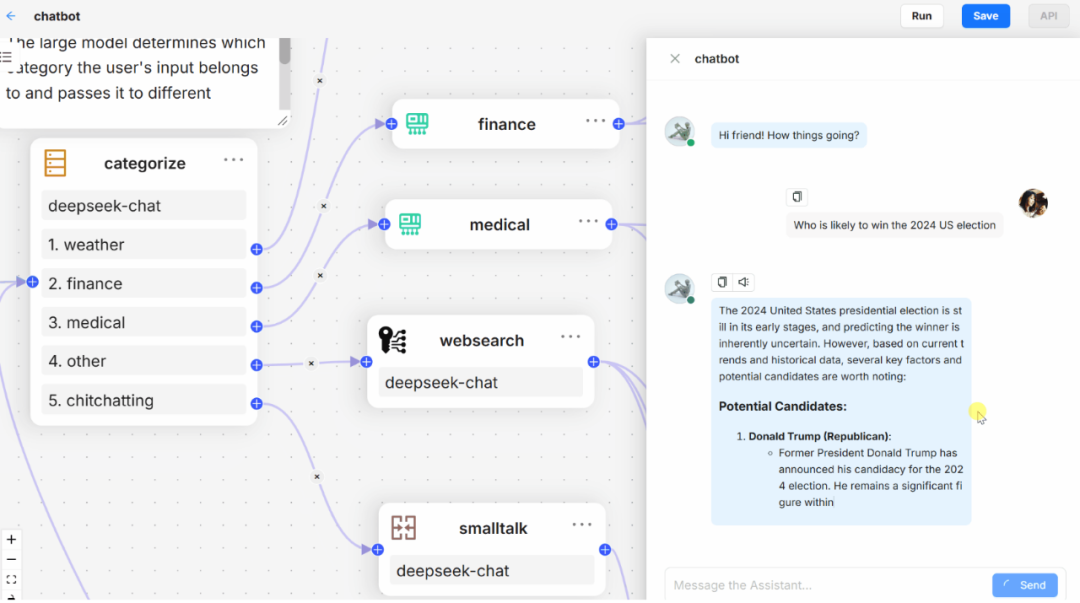Click the blue Save button
This screenshot has height=603, width=1080.
[x=986, y=16]
